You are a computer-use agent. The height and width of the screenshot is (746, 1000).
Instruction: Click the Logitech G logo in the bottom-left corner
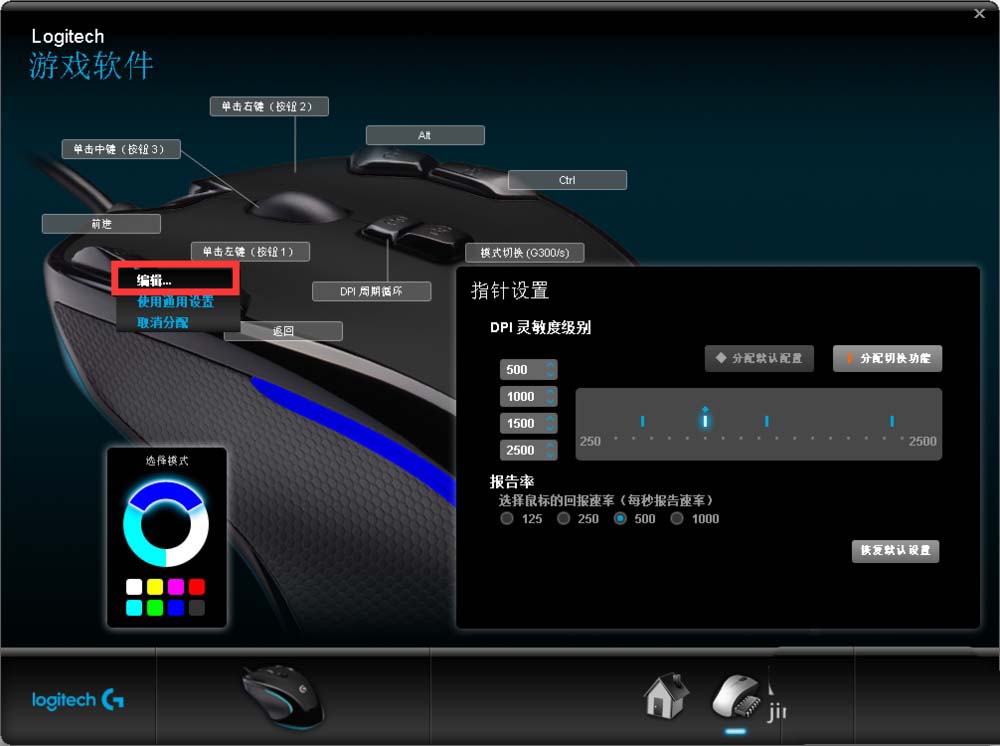(x=78, y=699)
